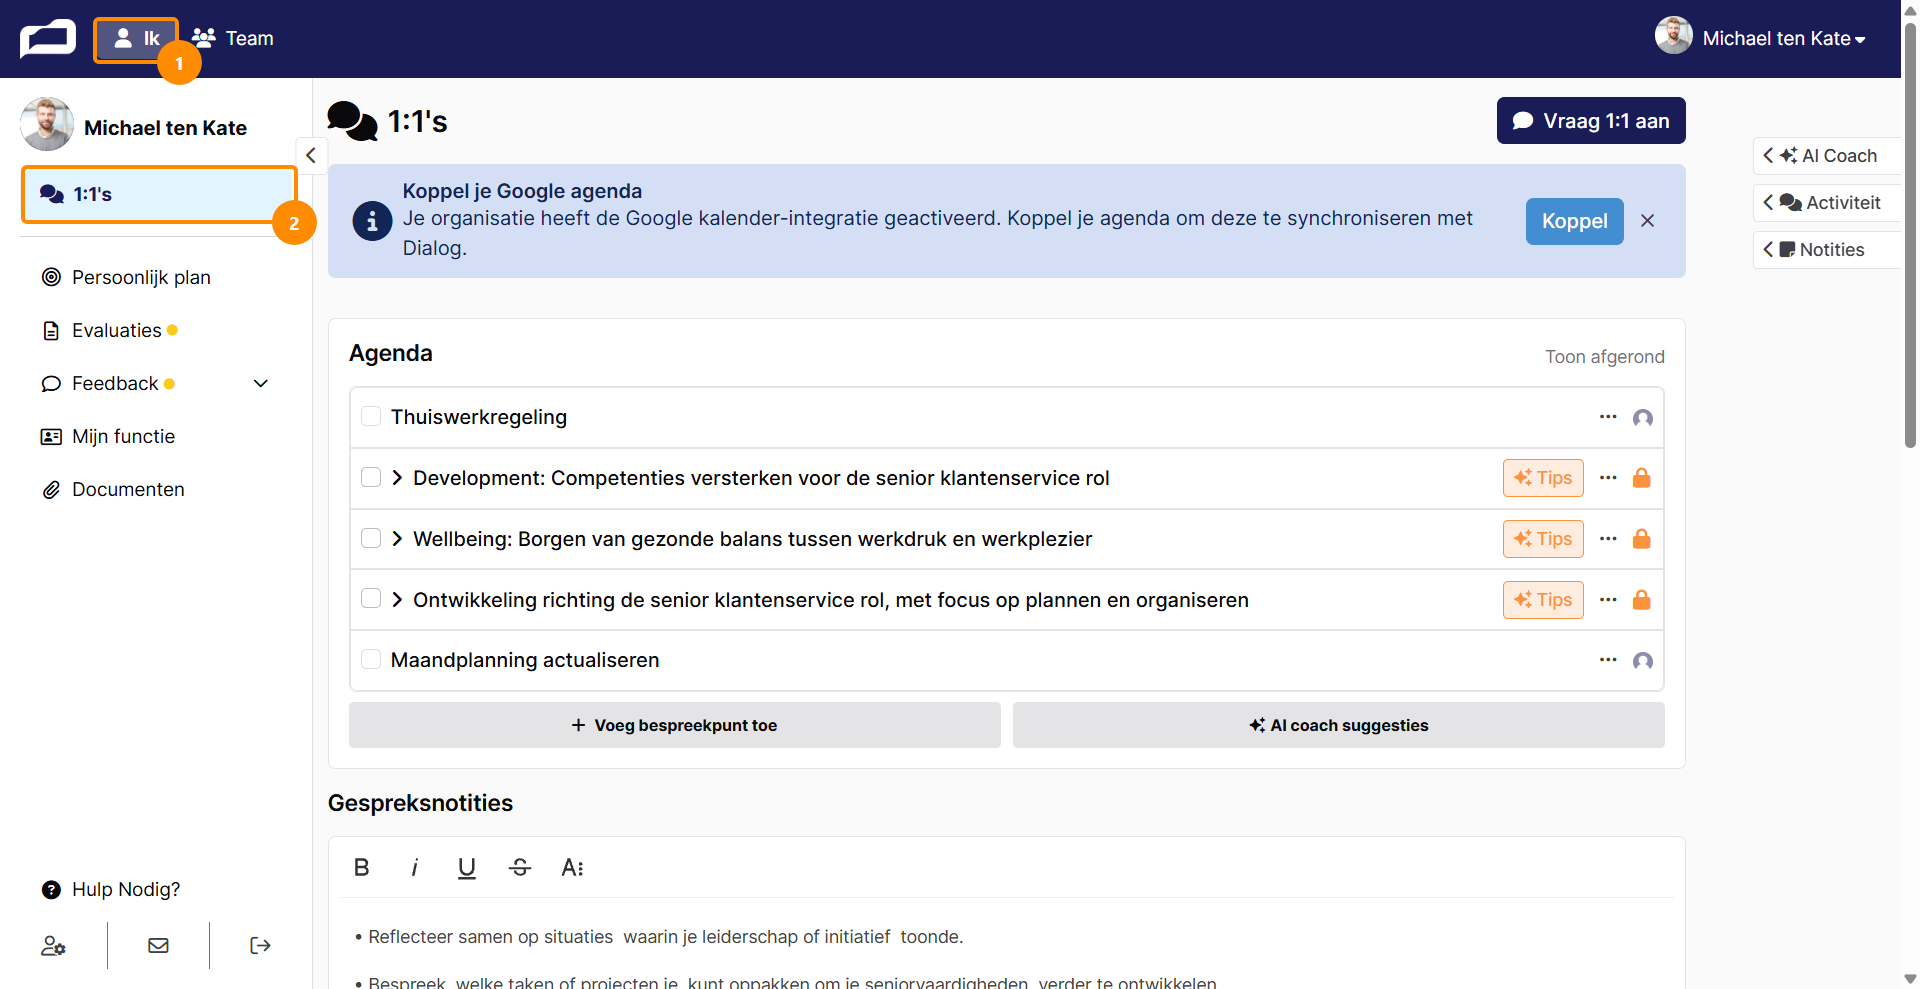Click the log out icon
The height and width of the screenshot is (989, 1920).
tap(260, 945)
